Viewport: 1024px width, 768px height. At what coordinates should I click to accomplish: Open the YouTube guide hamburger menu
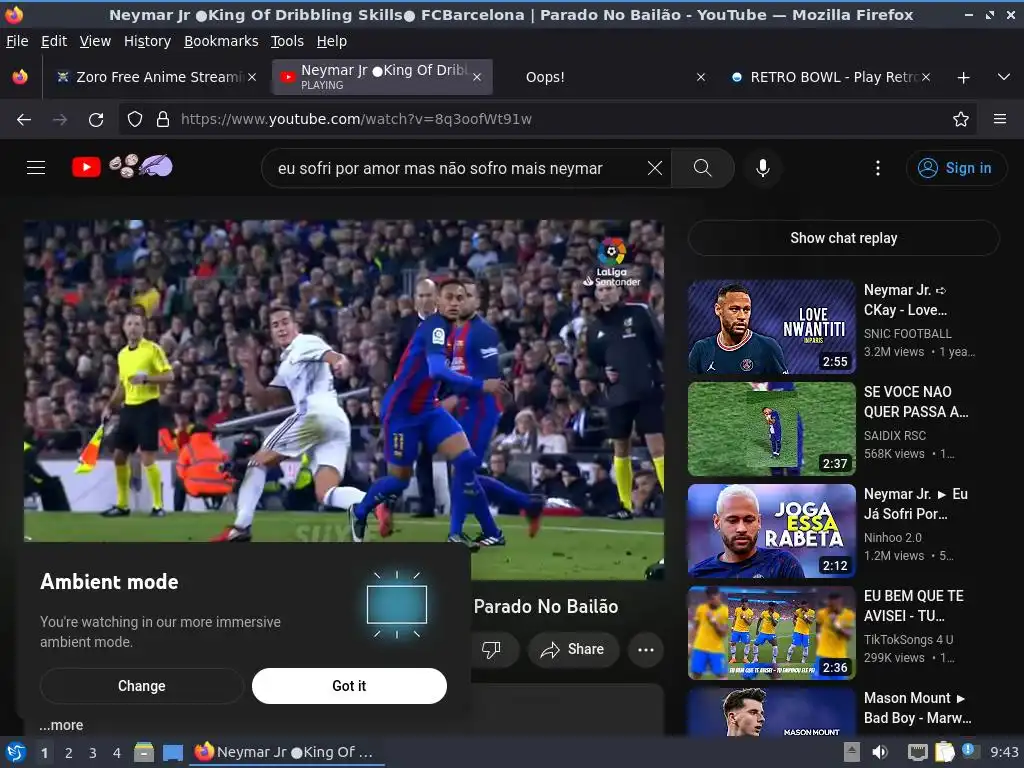pos(36,168)
